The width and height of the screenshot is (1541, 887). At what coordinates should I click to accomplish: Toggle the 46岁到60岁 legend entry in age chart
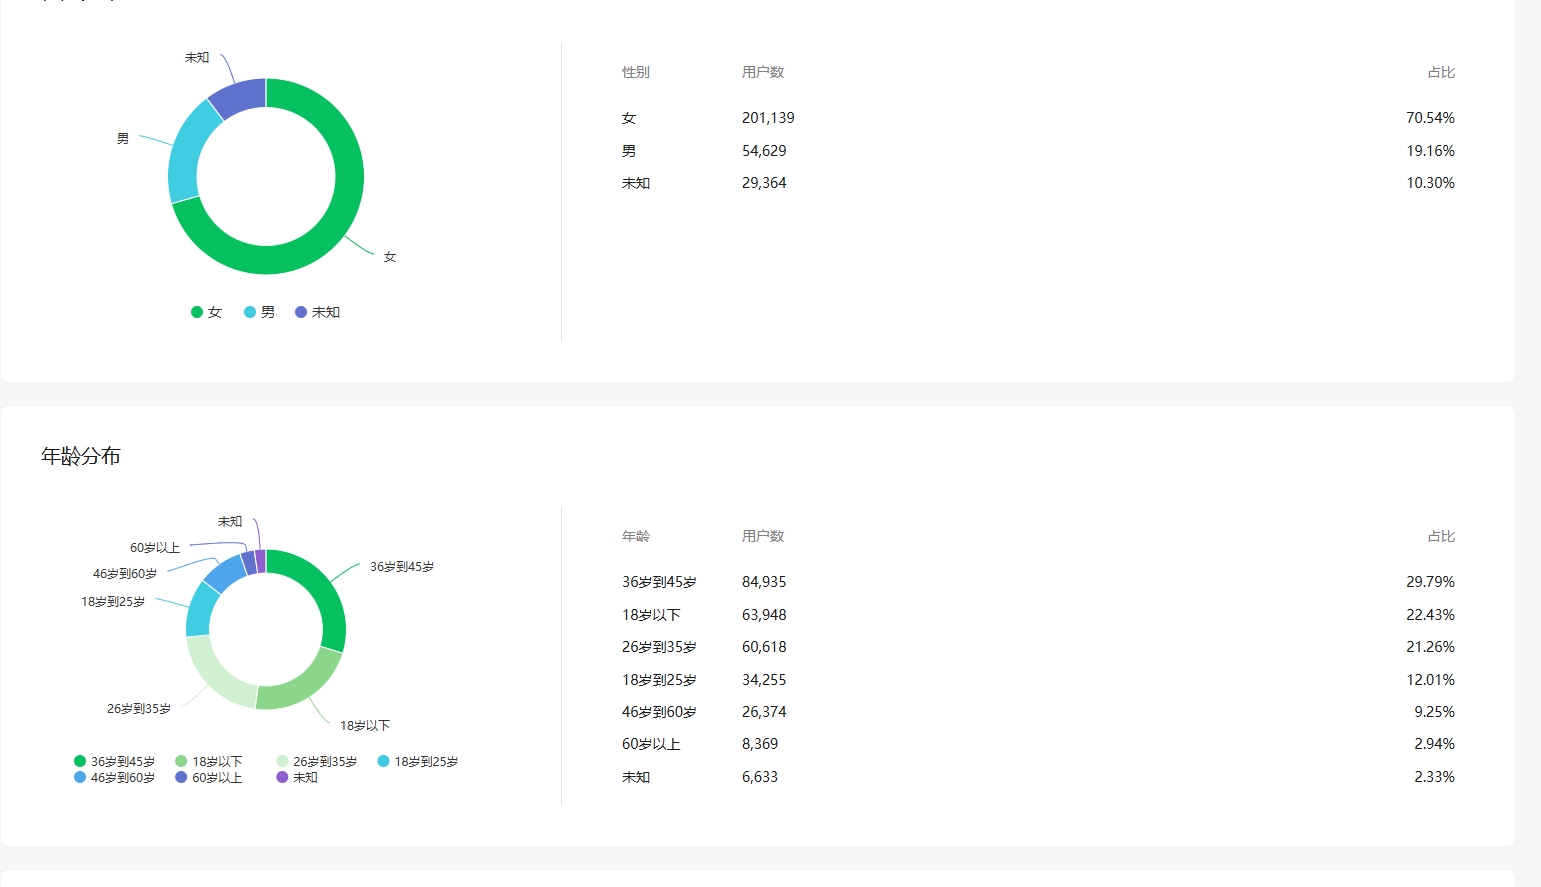(x=115, y=778)
